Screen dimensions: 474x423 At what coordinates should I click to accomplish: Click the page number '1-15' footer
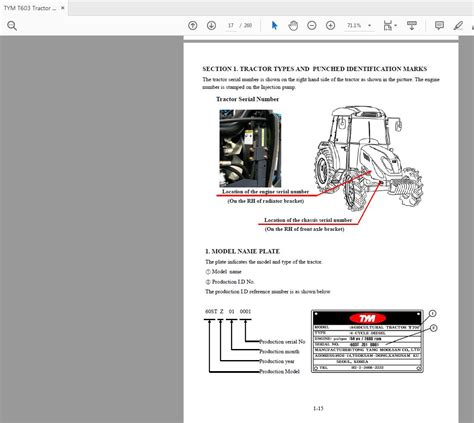click(318, 408)
